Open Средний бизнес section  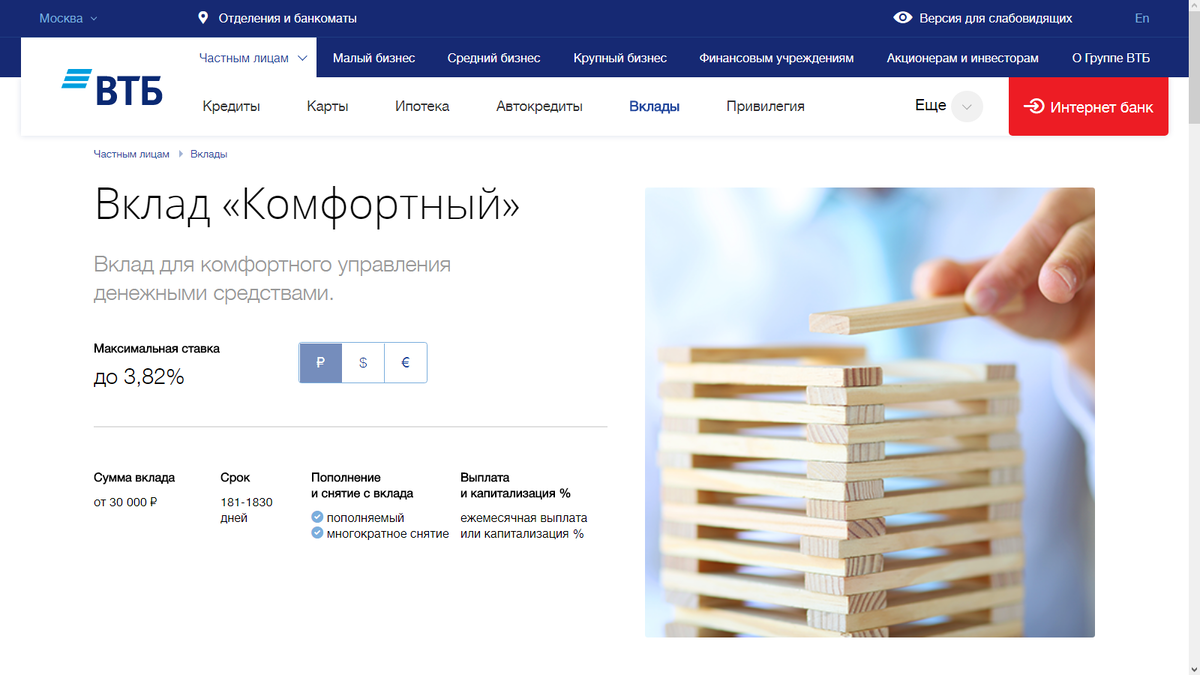pyautogui.click(x=494, y=58)
